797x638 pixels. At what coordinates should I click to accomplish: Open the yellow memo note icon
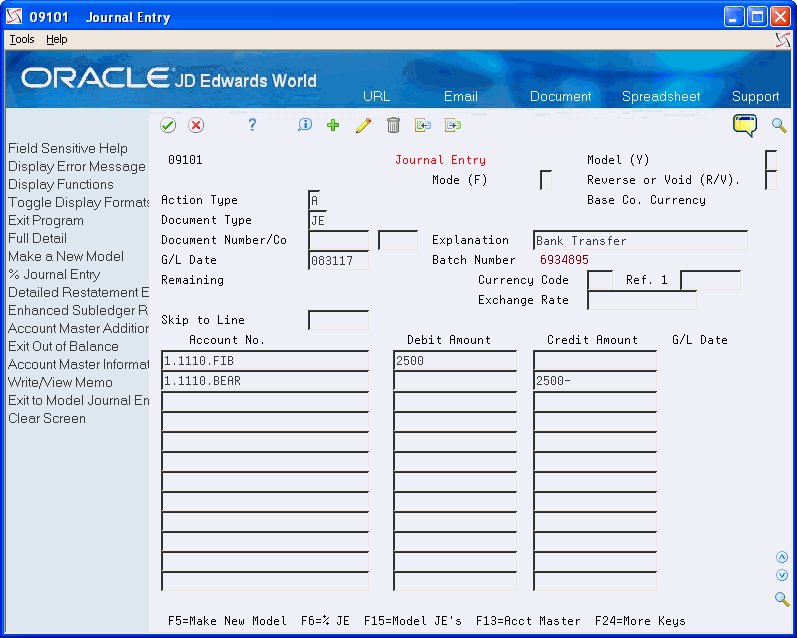pyautogui.click(x=745, y=125)
